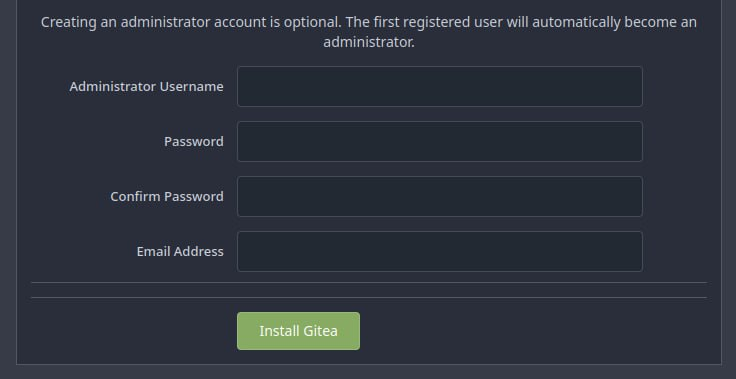Place cursor in the admin username textbox
Viewport: 736px width, 379px height.
(440, 86)
